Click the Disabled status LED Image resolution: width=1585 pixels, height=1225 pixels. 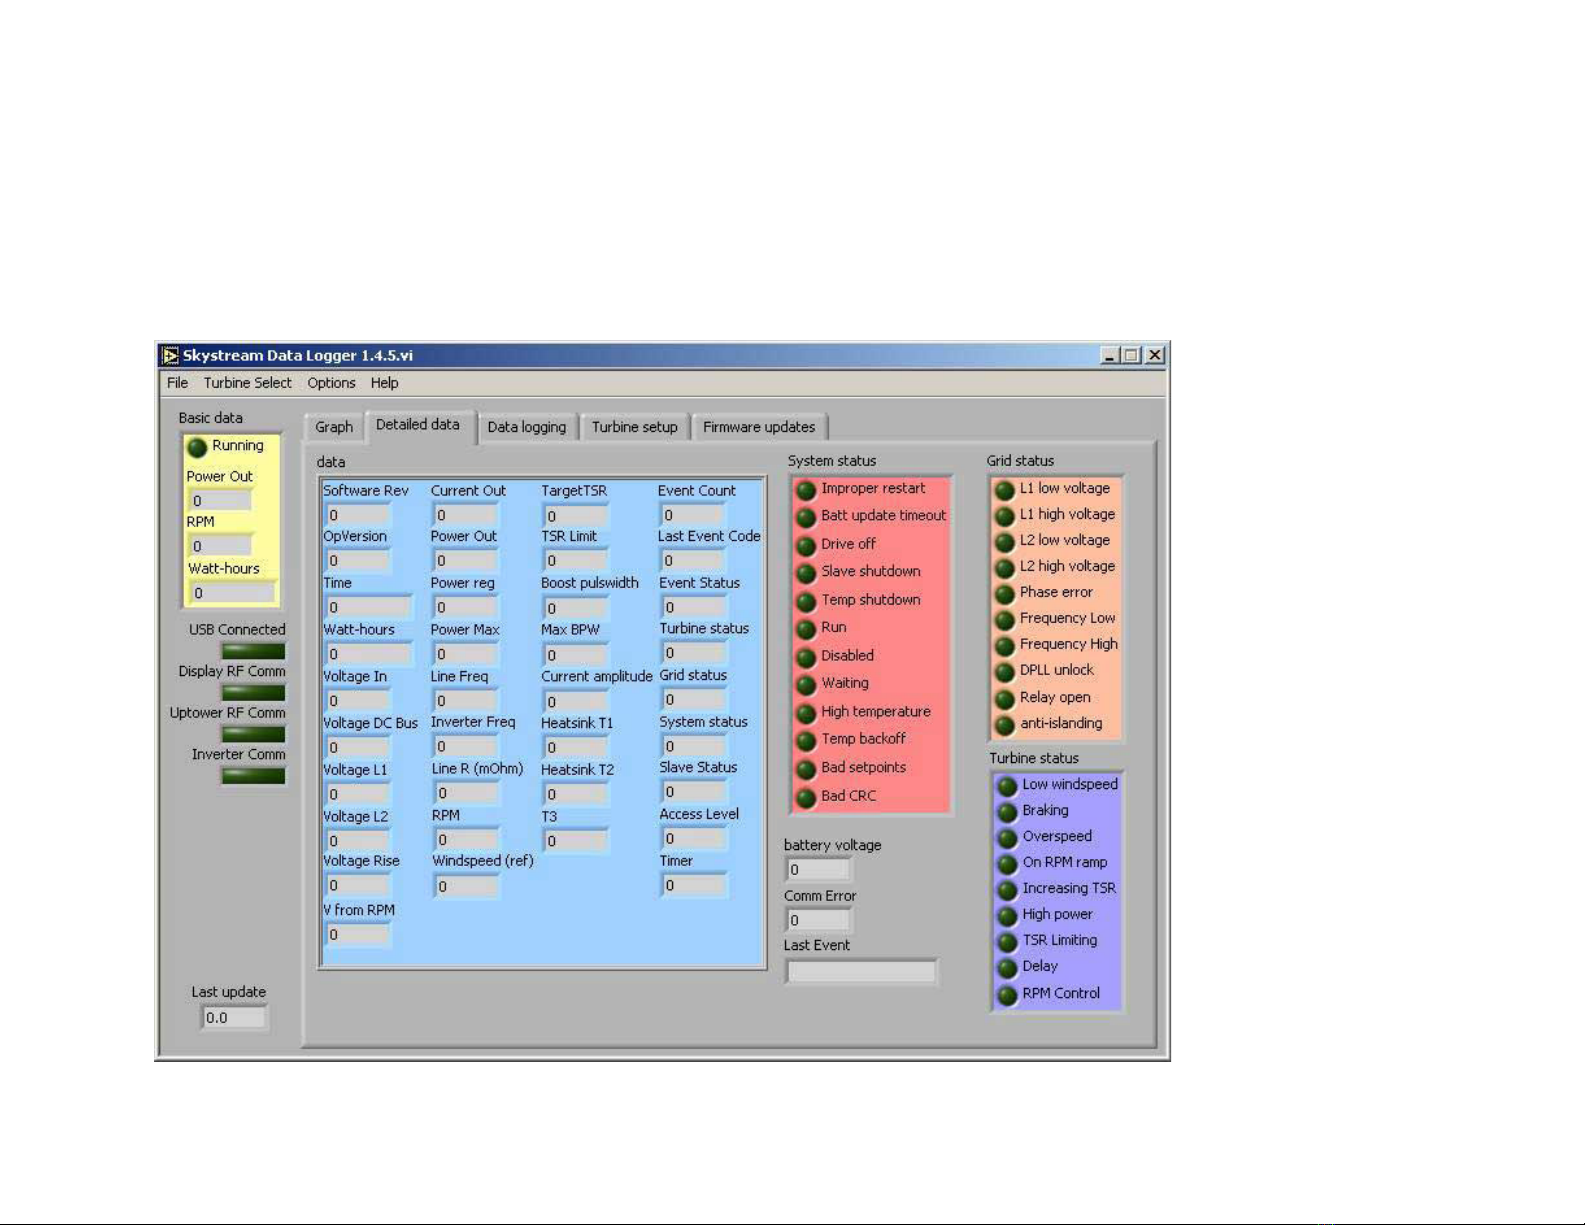click(805, 657)
